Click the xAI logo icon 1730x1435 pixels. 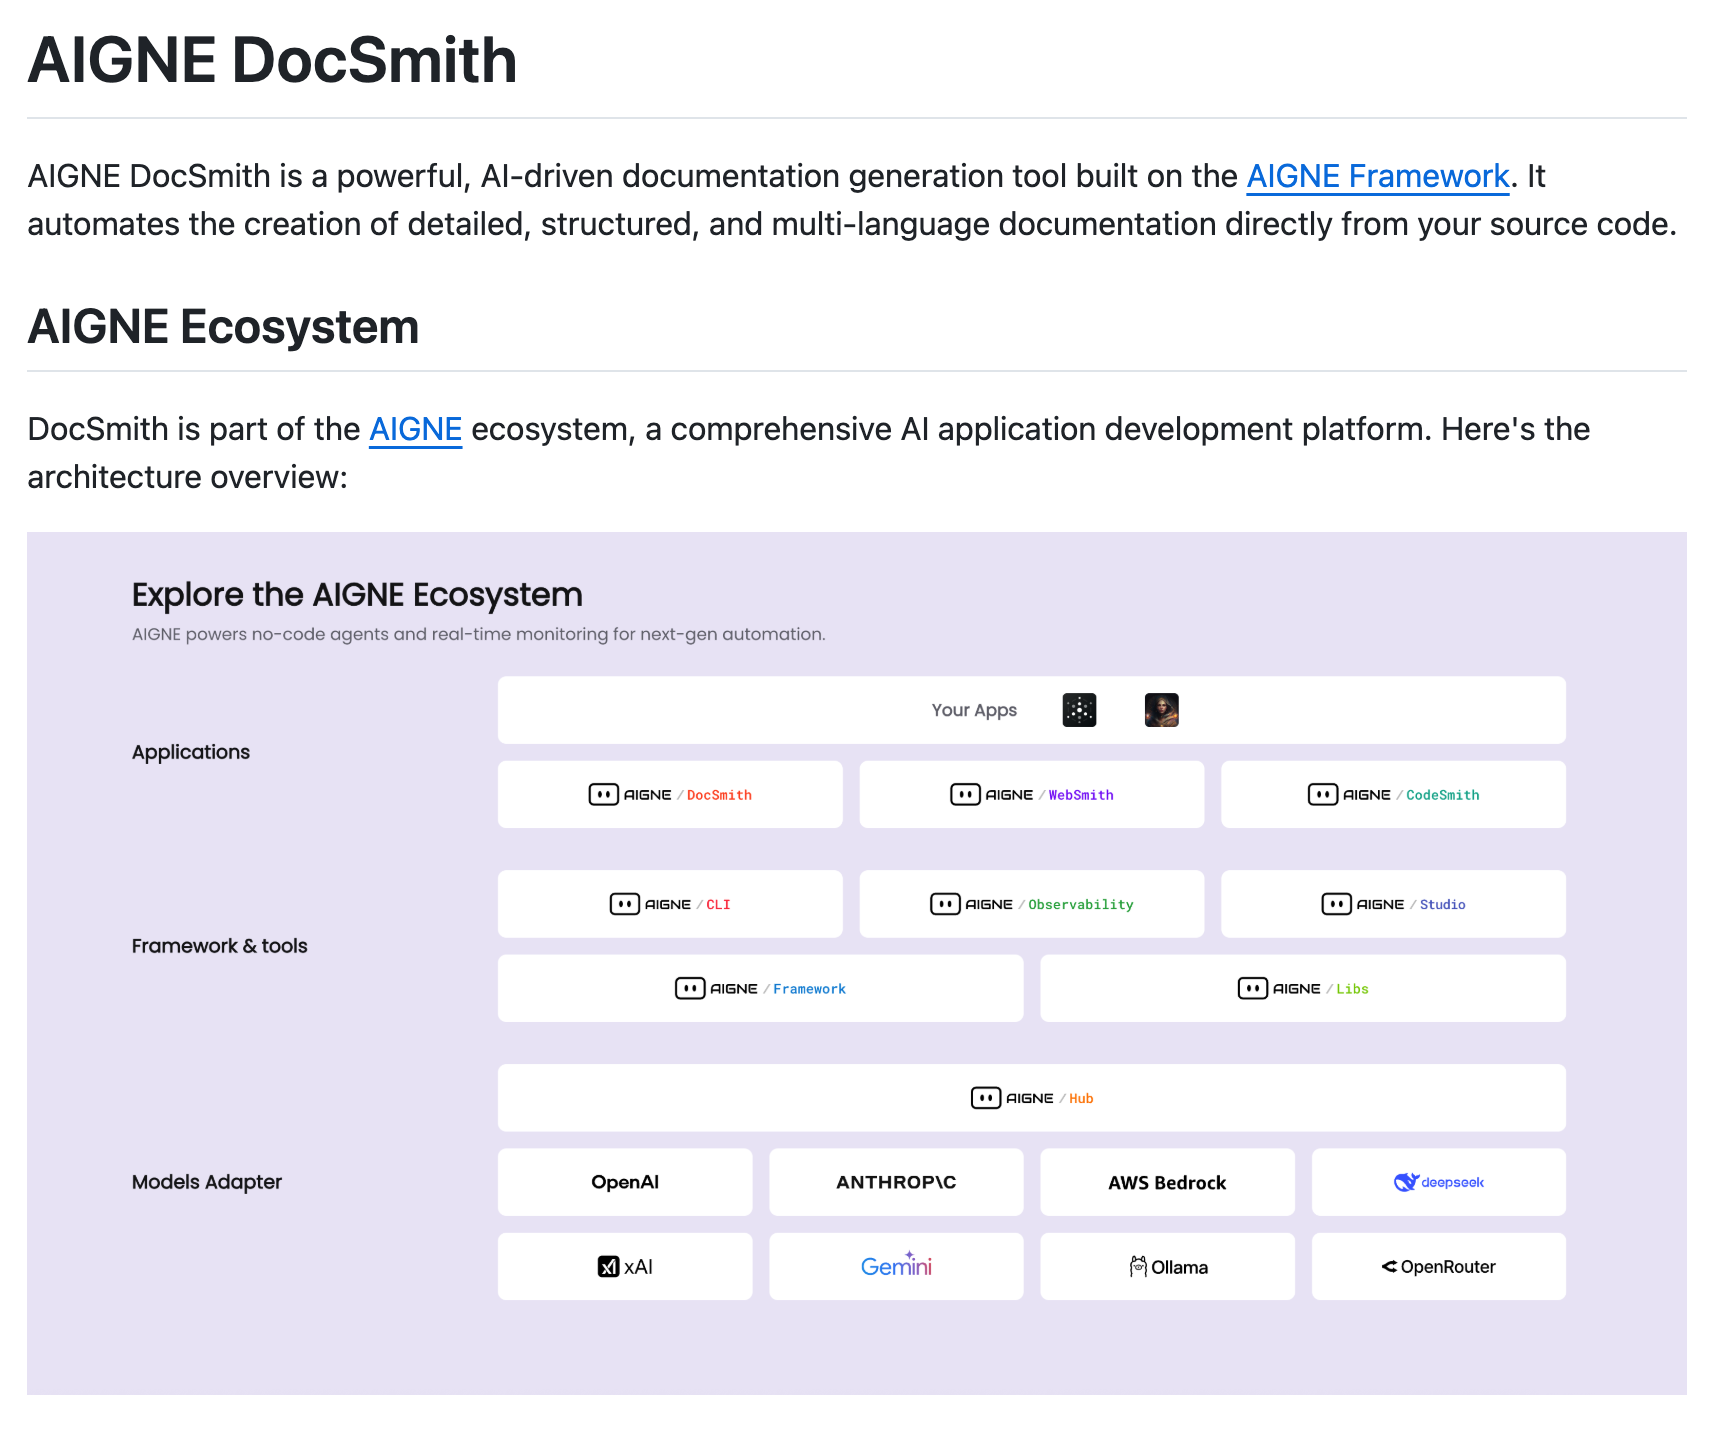608,1267
